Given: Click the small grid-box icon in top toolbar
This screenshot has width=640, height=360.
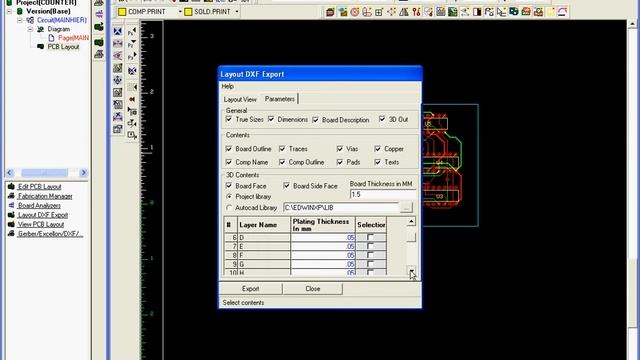Looking at the screenshot, I should (x=379, y=12).
